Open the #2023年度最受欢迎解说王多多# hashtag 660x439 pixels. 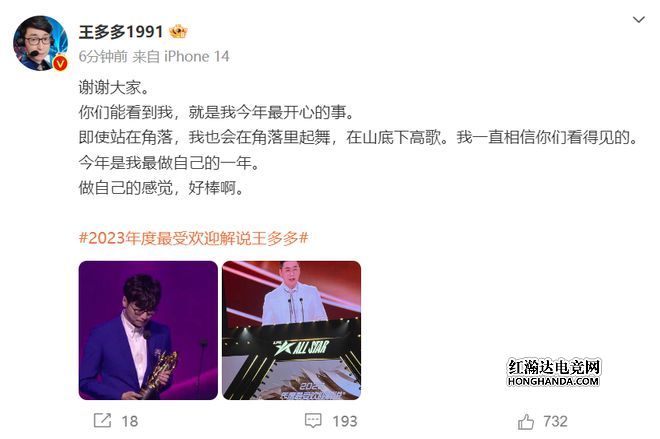coord(193,238)
